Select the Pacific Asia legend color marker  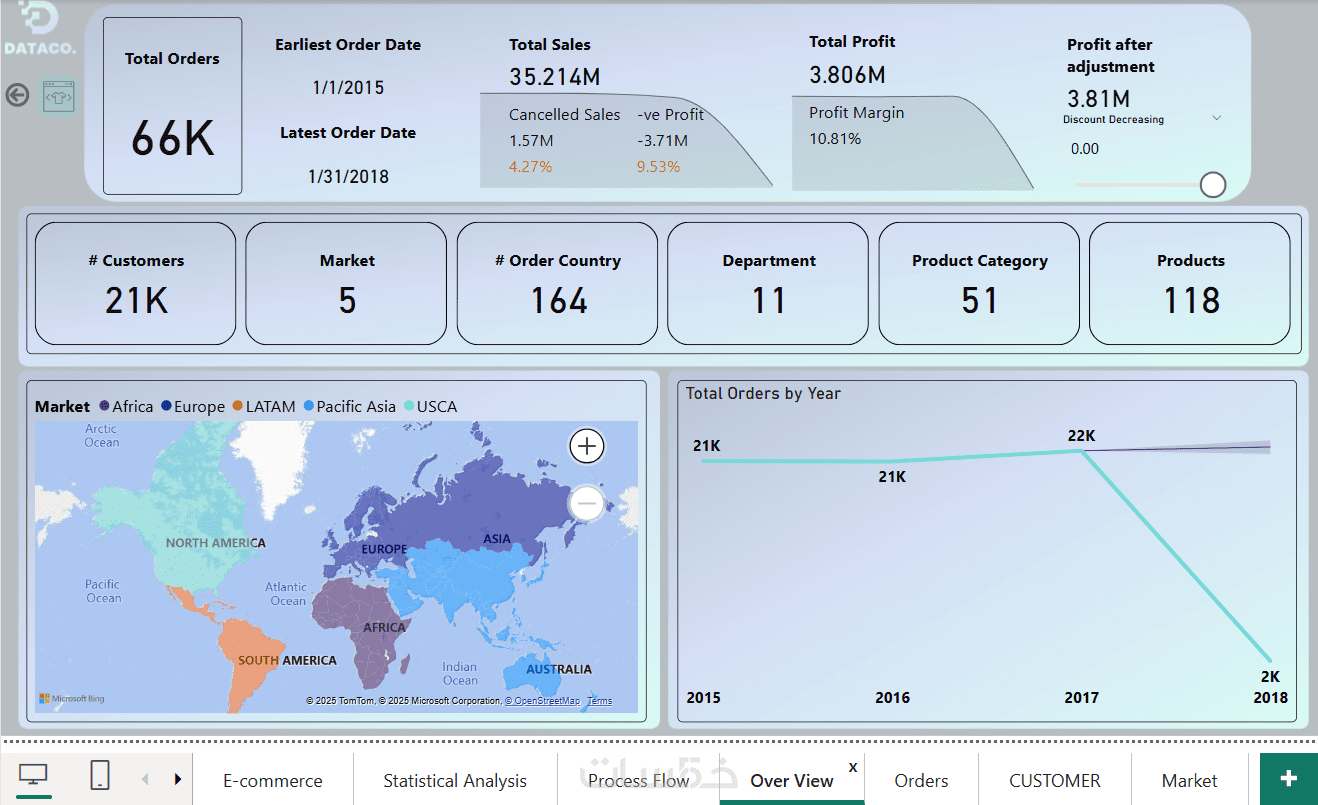coord(309,407)
